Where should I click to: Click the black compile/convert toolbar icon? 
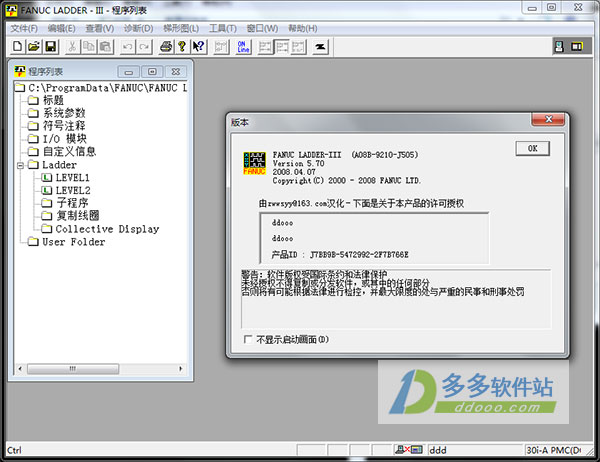tap(320, 46)
